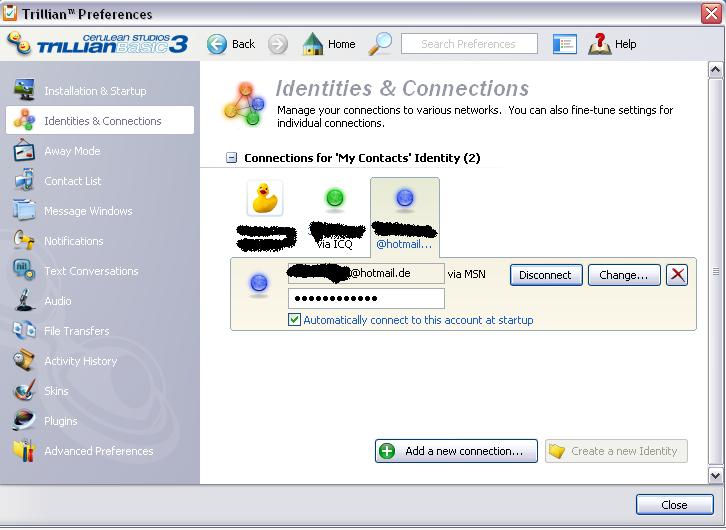The width and height of the screenshot is (726, 530).
Task: Click Add a new connection button
Action: click(457, 451)
